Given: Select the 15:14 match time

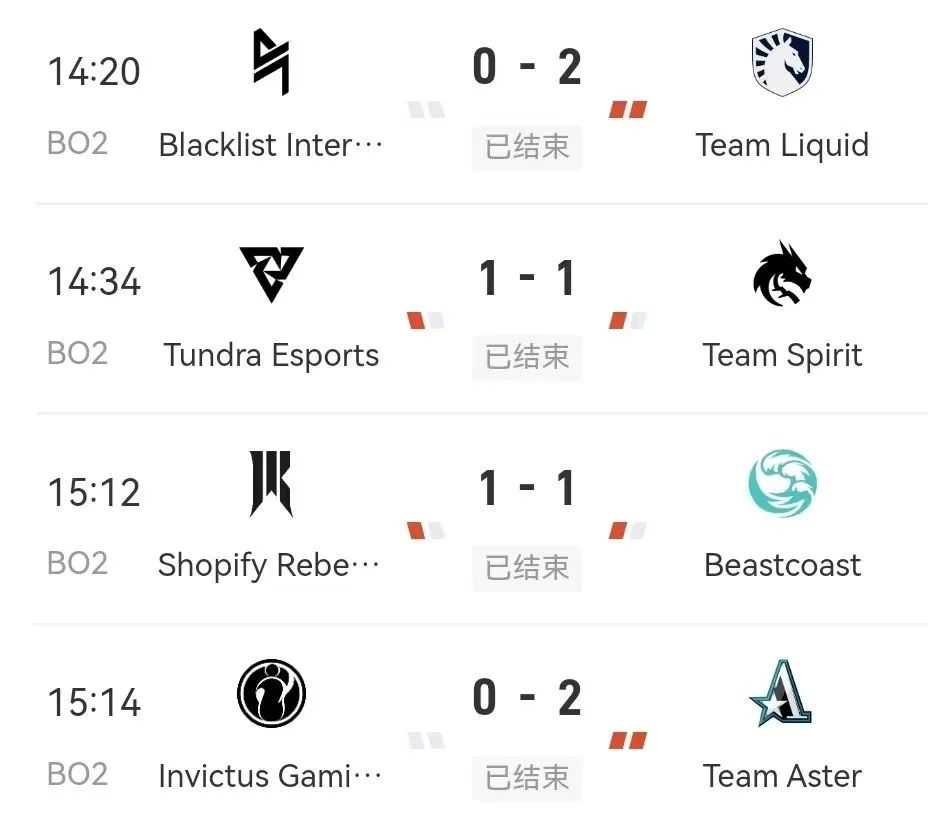Looking at the screenshot, I should click(x=94, y=702).
